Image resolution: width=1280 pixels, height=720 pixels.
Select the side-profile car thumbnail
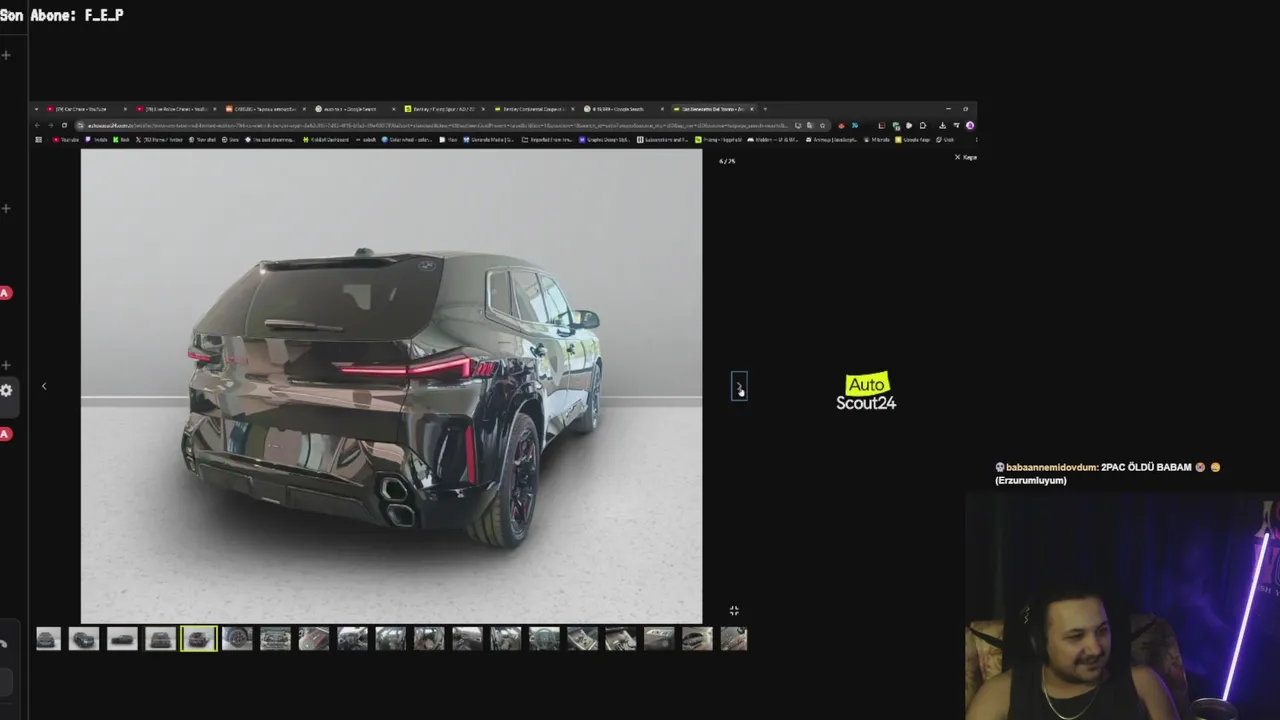coord(122,638)
